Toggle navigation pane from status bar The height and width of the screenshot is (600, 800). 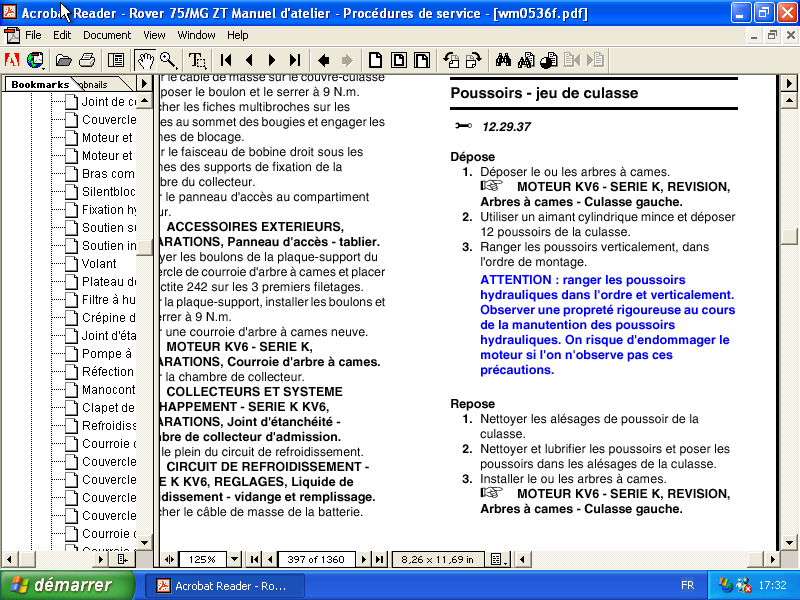169,559
